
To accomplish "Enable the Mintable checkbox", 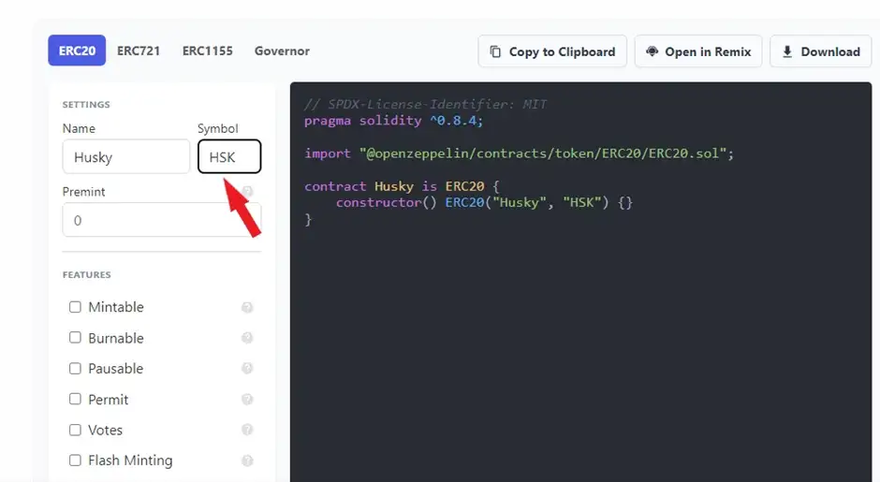I will pos(75,307).
